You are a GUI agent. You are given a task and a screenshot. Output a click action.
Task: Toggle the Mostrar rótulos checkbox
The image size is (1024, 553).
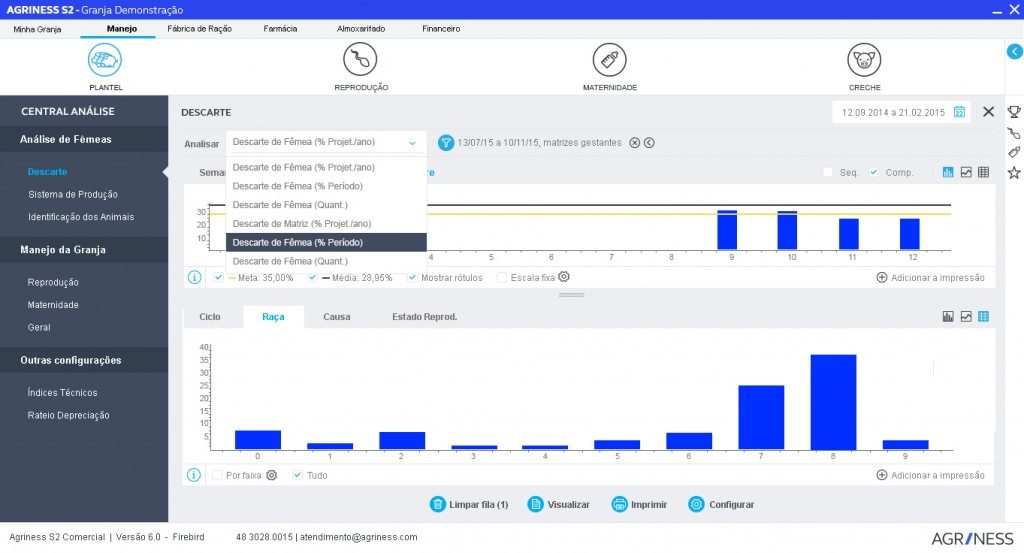[x=414, y=277]
